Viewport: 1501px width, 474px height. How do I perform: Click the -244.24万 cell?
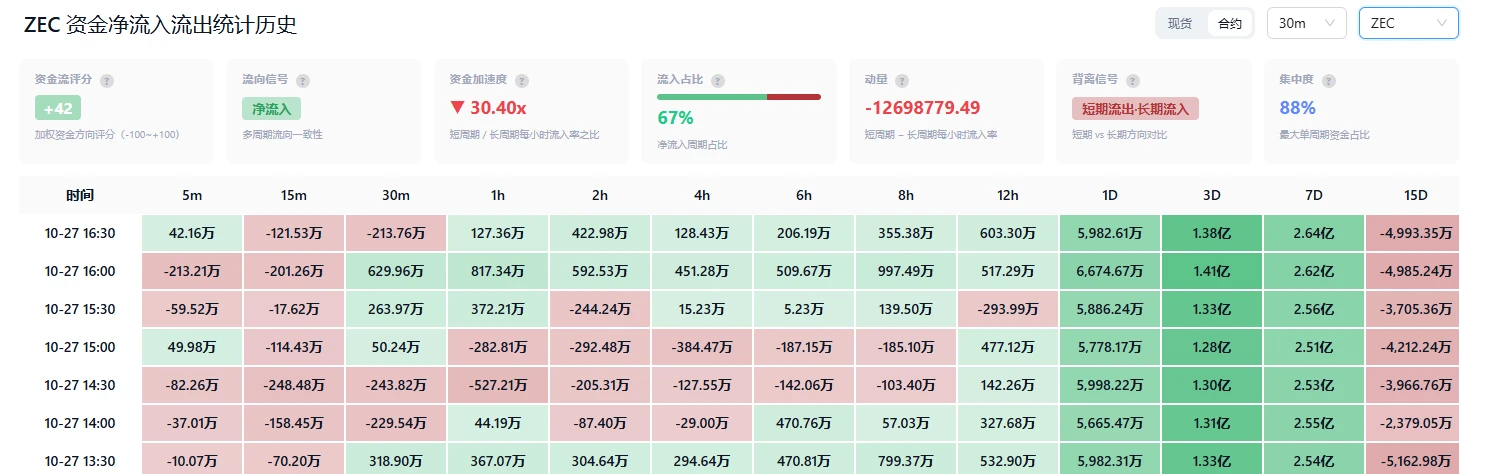[x=600, y=309]
